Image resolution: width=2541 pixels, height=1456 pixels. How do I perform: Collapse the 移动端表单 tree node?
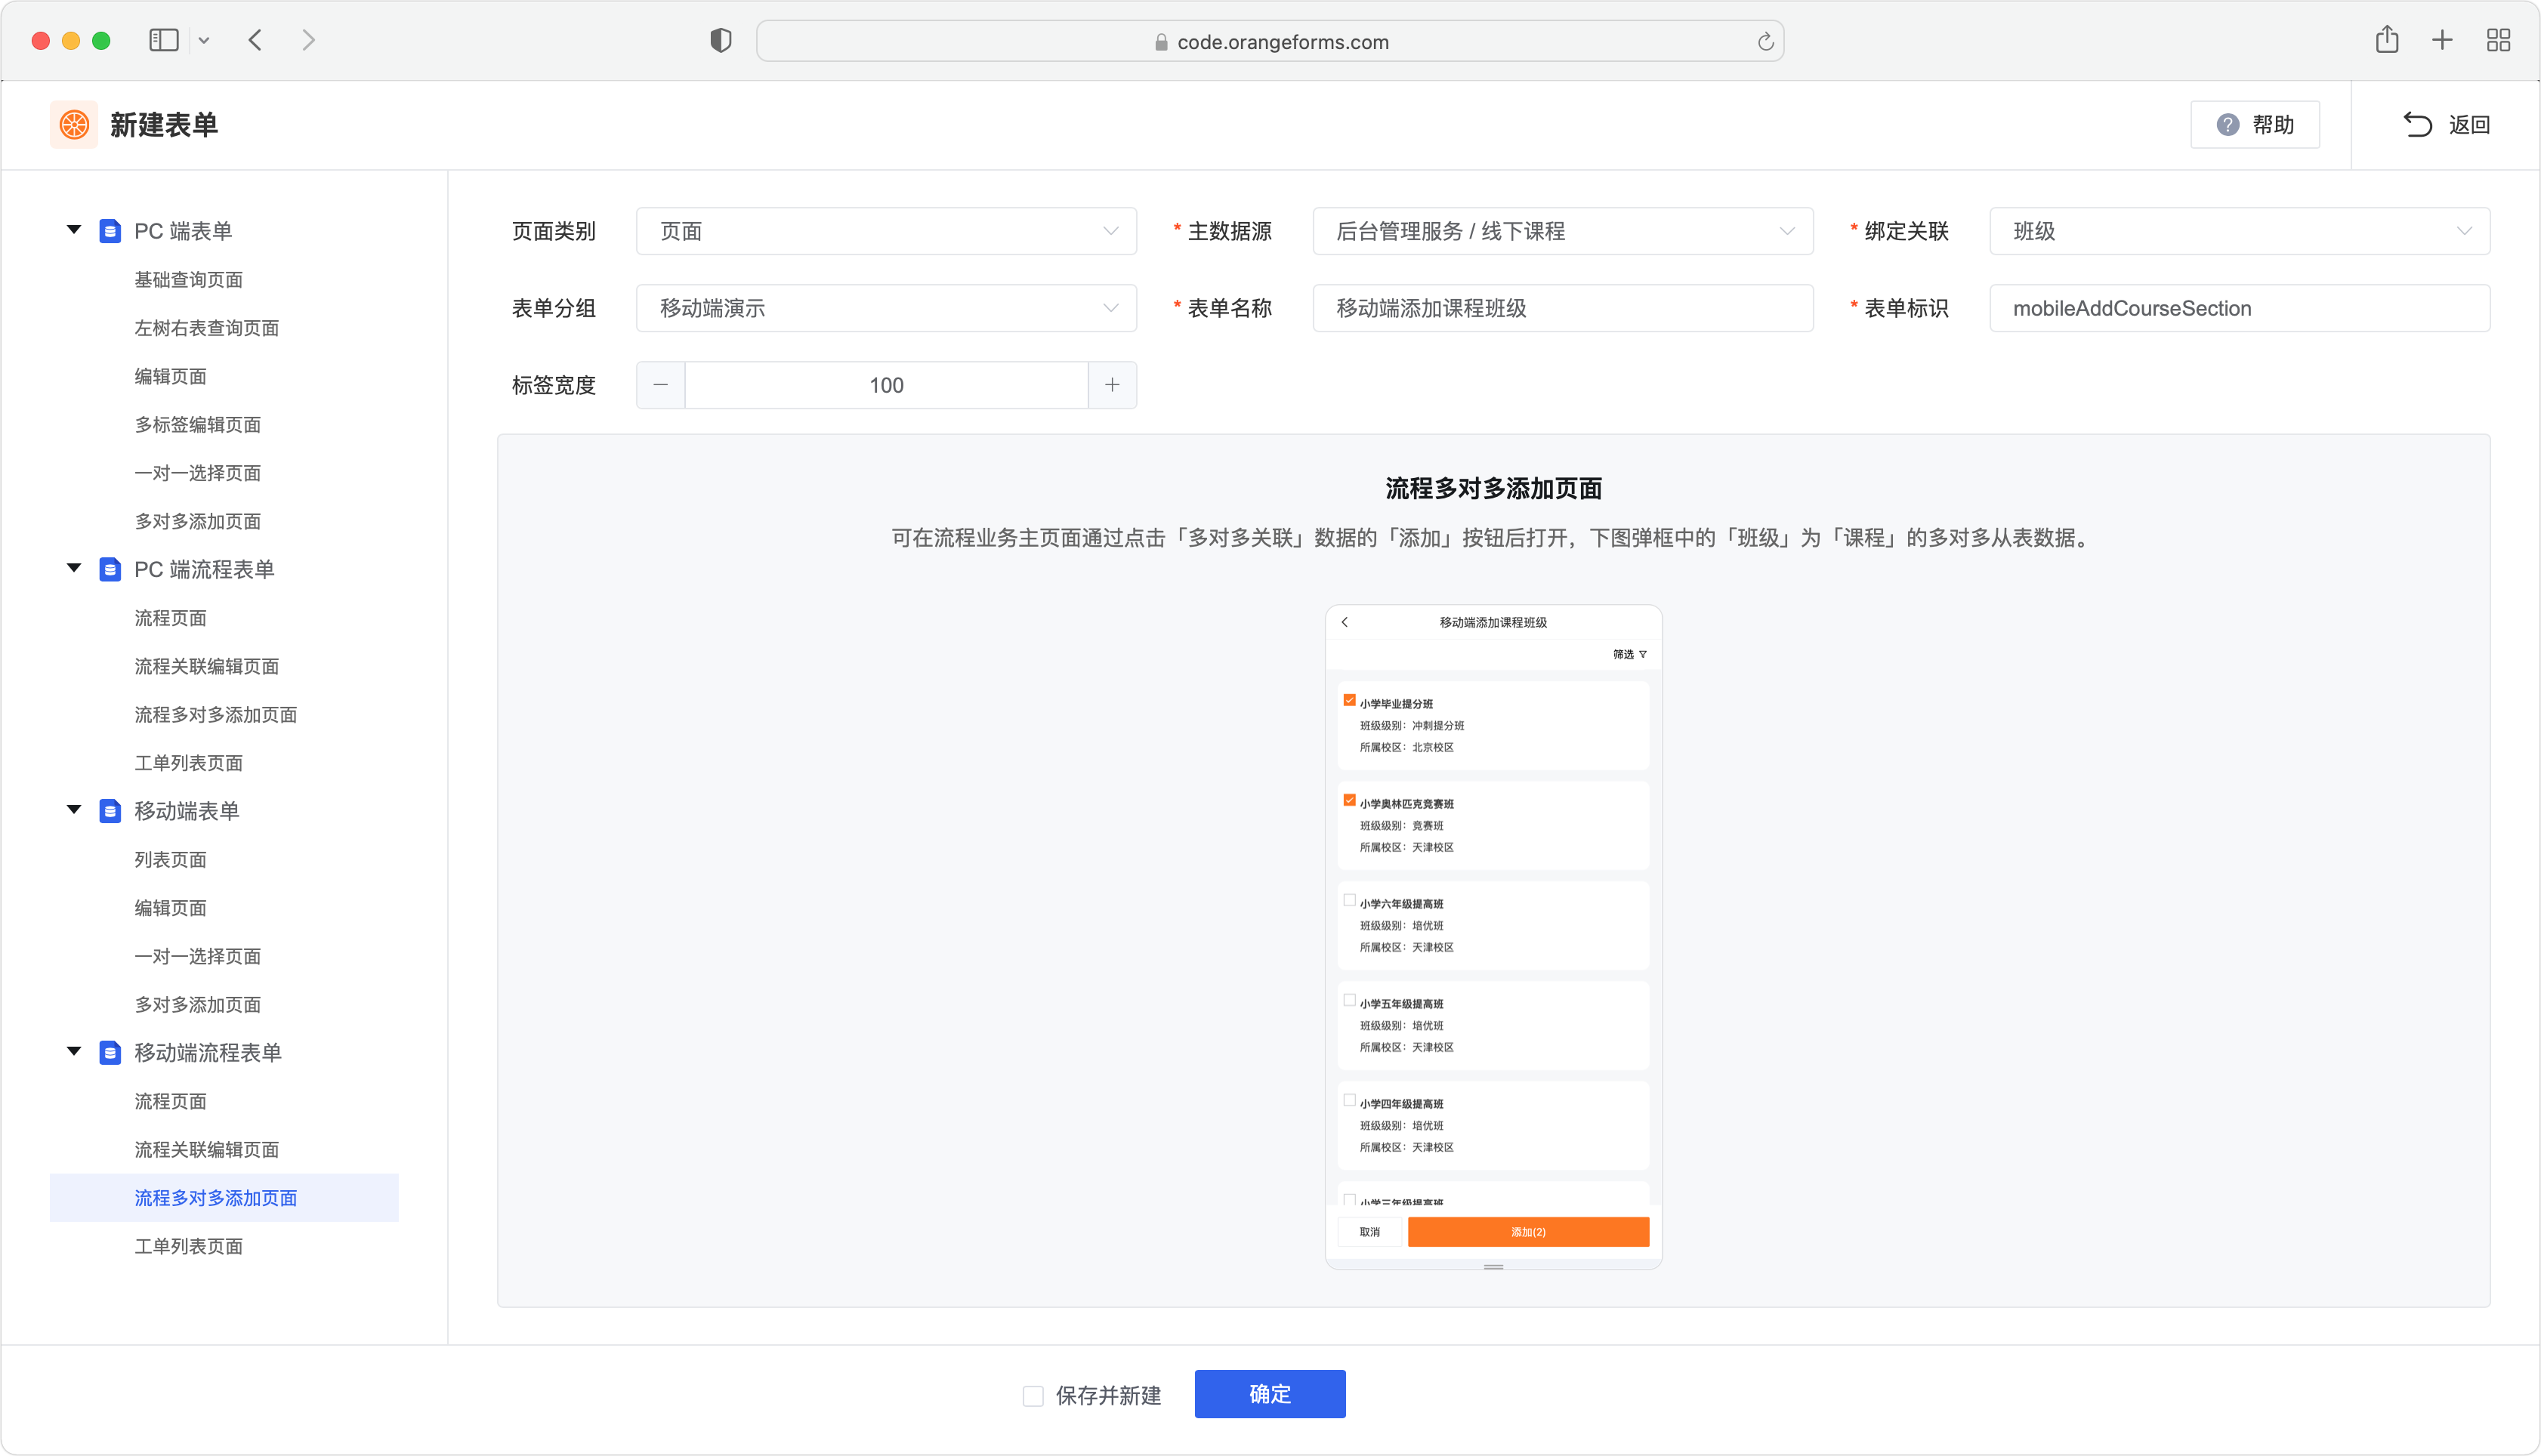74,810
